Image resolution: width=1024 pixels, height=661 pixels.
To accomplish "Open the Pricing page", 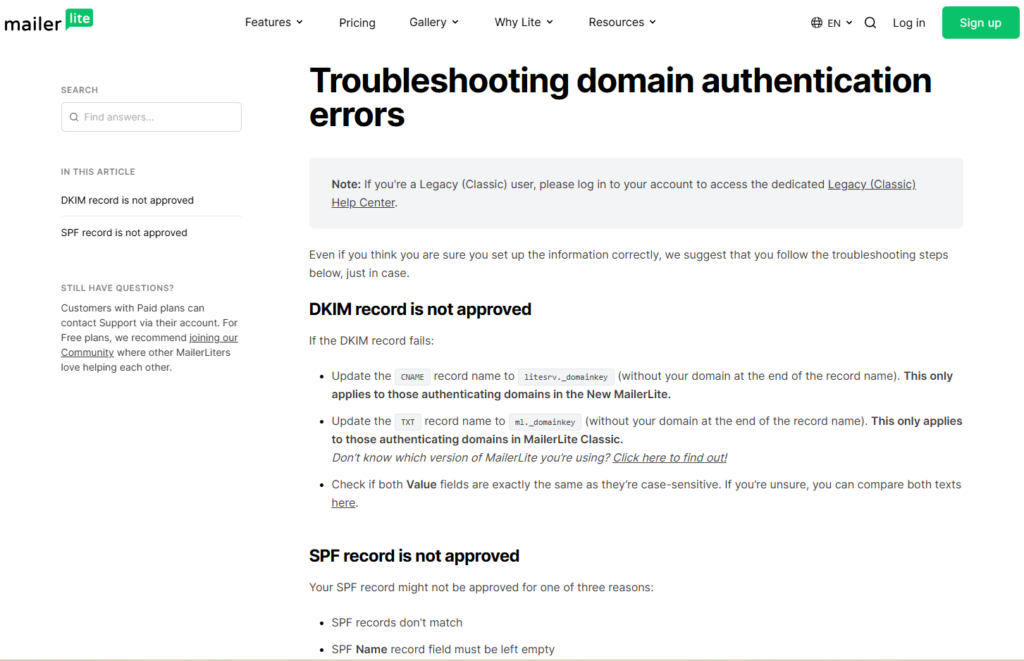I will 357,23.
